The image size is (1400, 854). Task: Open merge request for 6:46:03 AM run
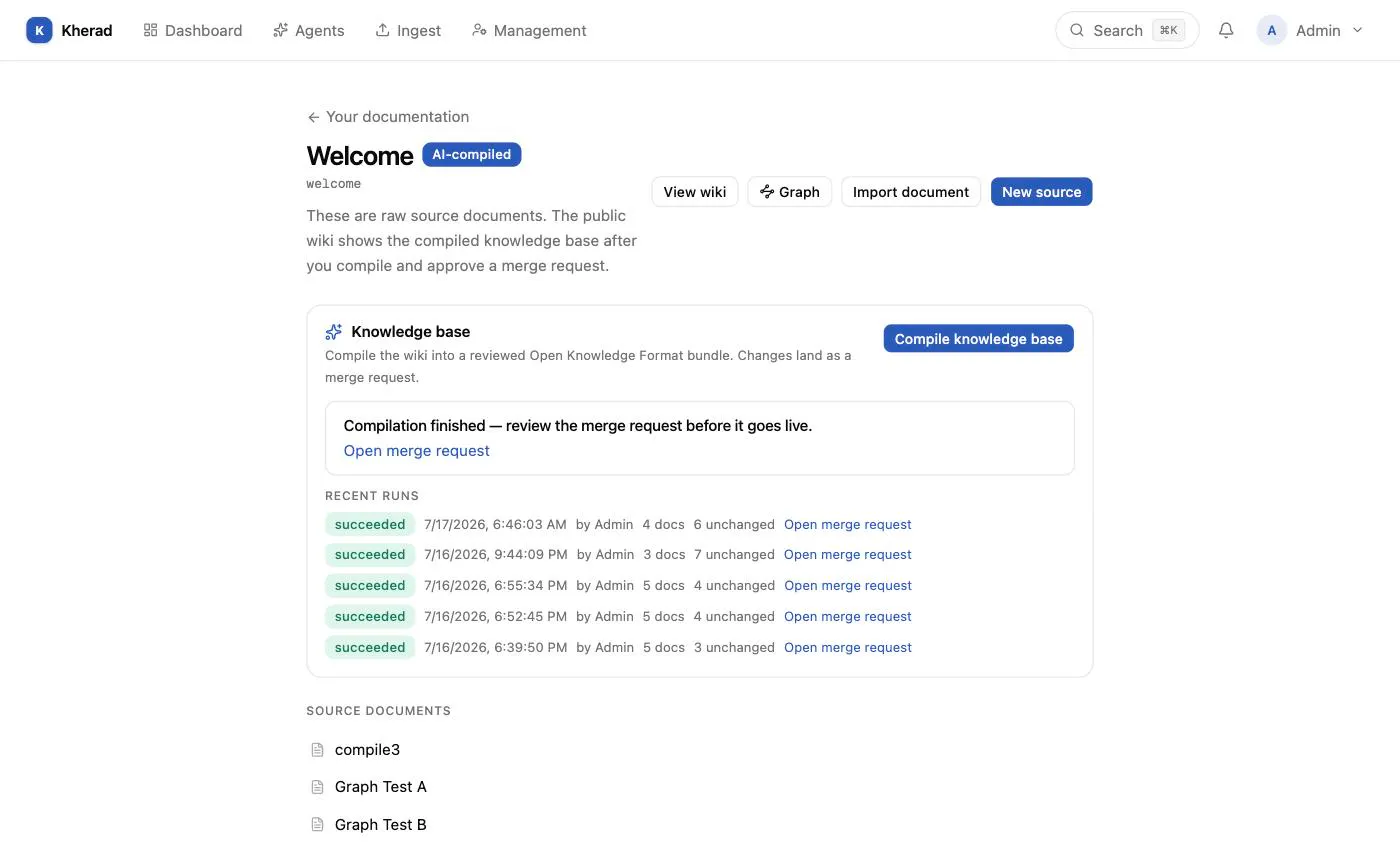click(x=847, y=525)
